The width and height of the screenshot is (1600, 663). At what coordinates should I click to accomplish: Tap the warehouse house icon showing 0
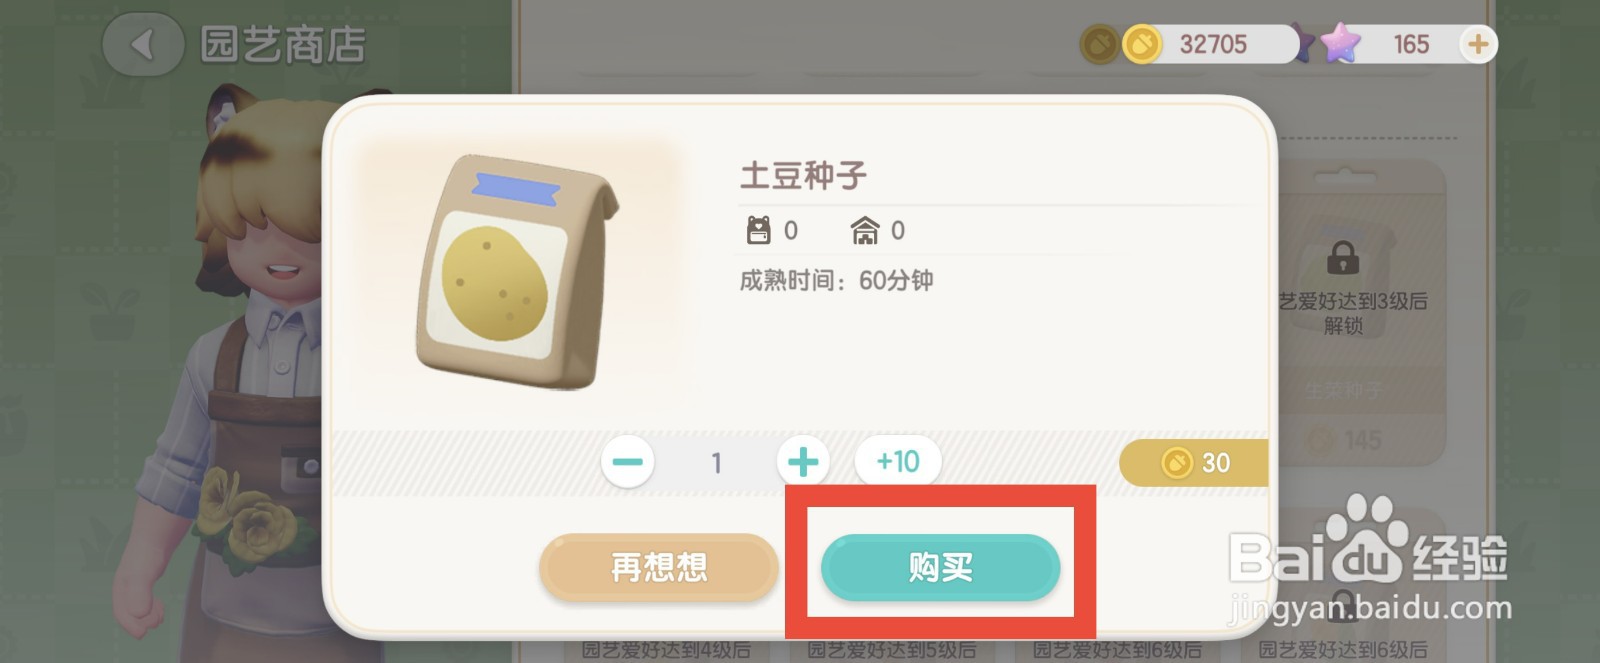pos(864,231)
